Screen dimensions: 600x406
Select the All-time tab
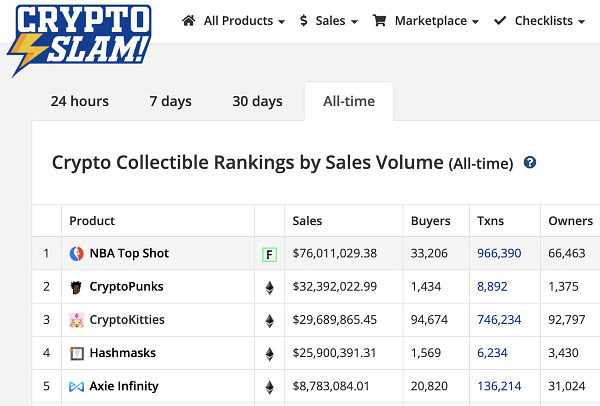click(349, 101)
